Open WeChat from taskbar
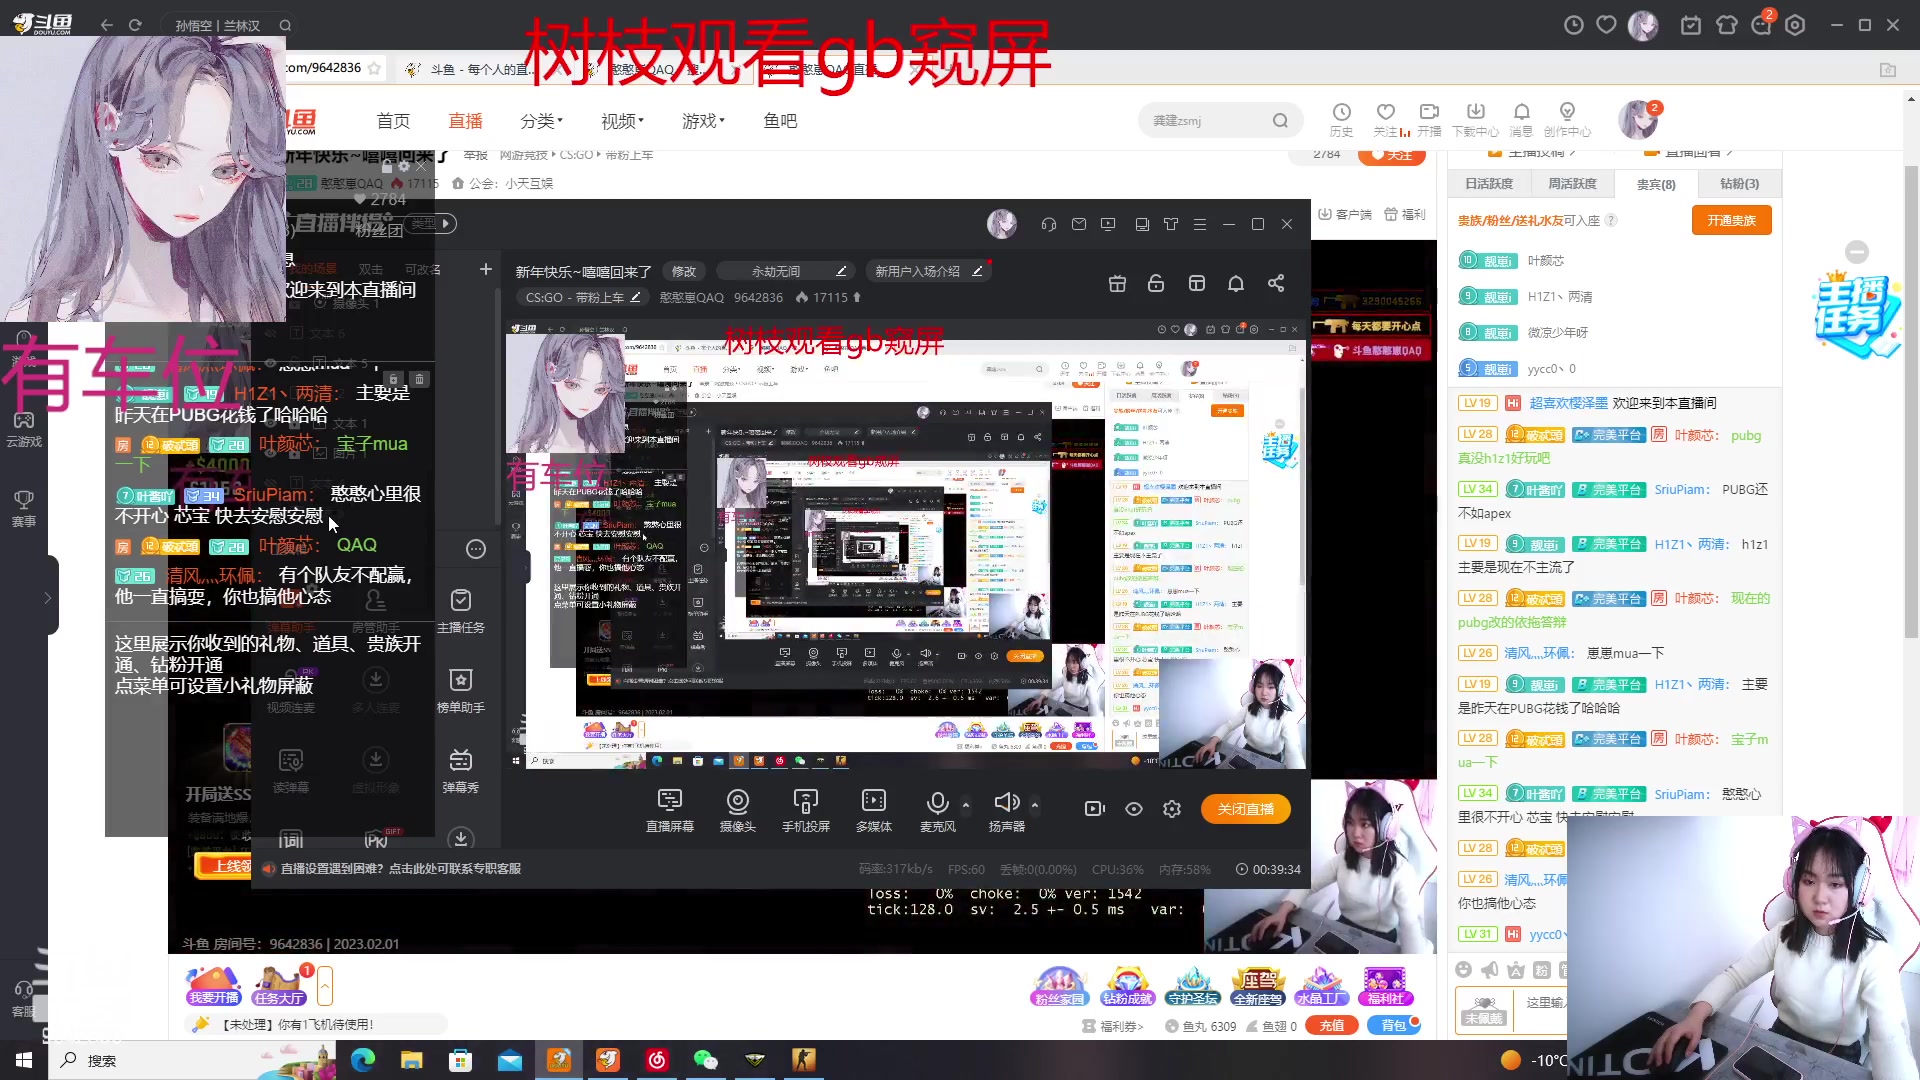Screen dimensions: 1920x1080 tap(706, 1060)
